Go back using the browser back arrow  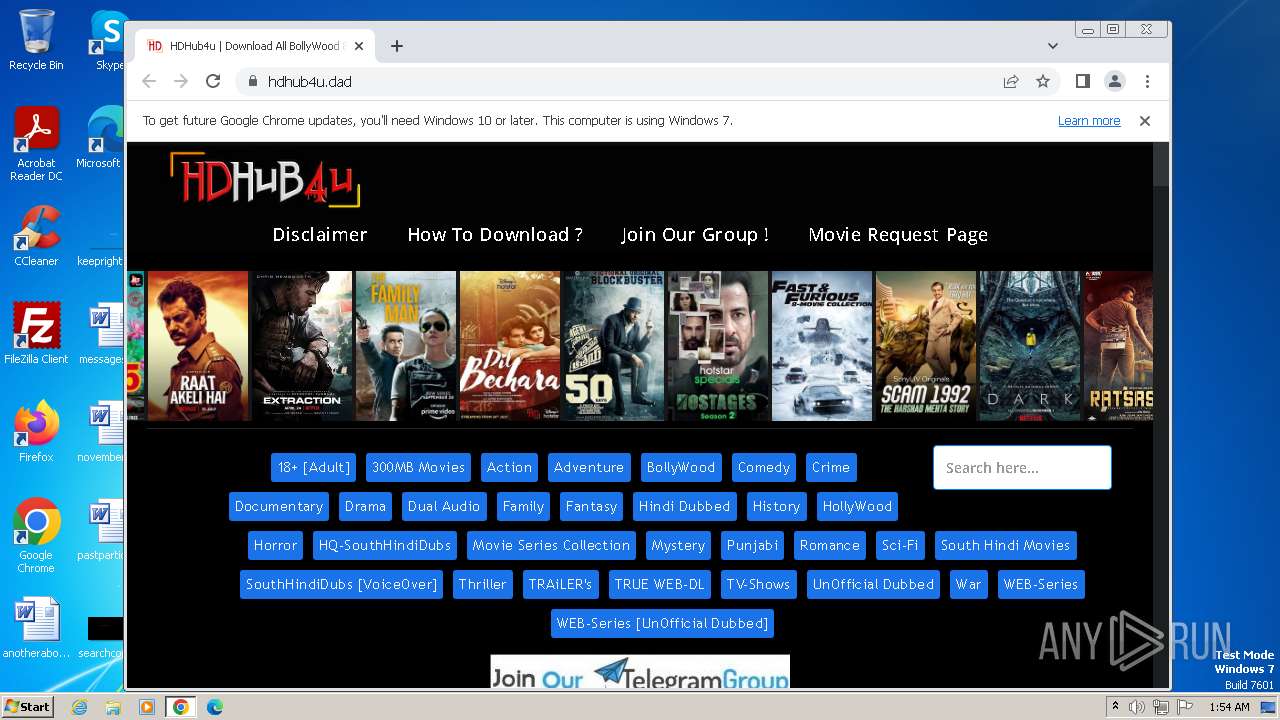point(149,81)
